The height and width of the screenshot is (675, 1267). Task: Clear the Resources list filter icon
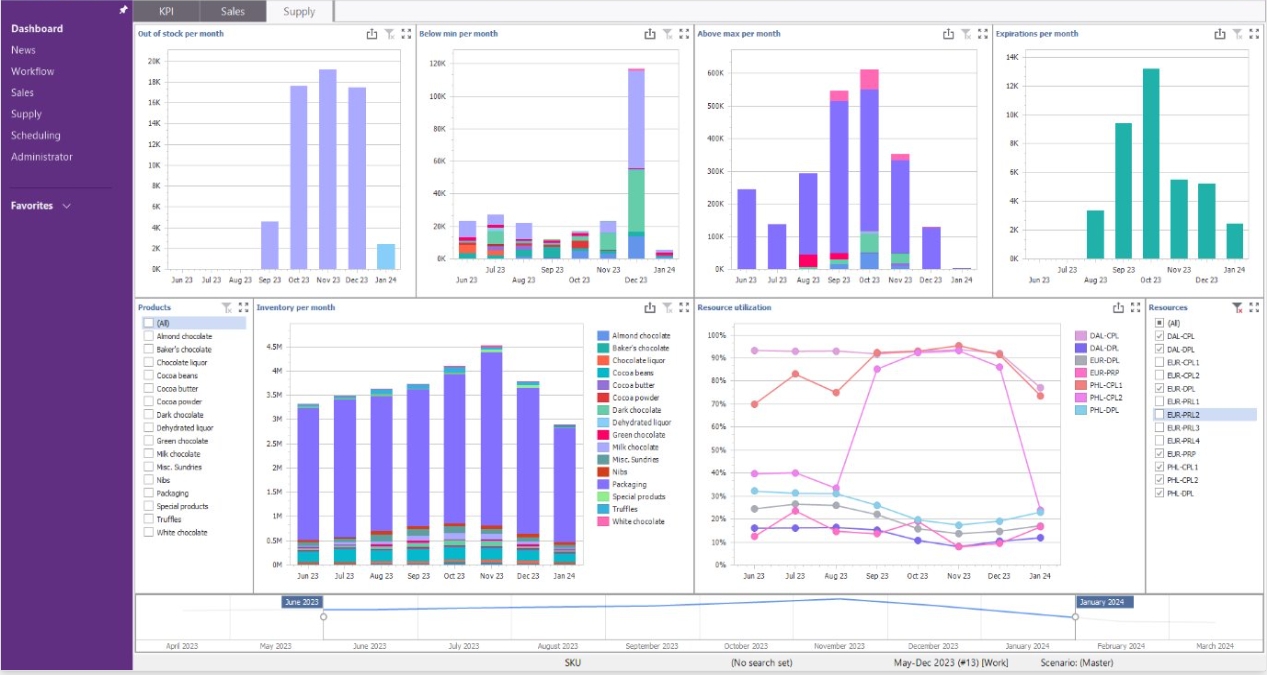pyautogui.click(x=1237, y=308)
